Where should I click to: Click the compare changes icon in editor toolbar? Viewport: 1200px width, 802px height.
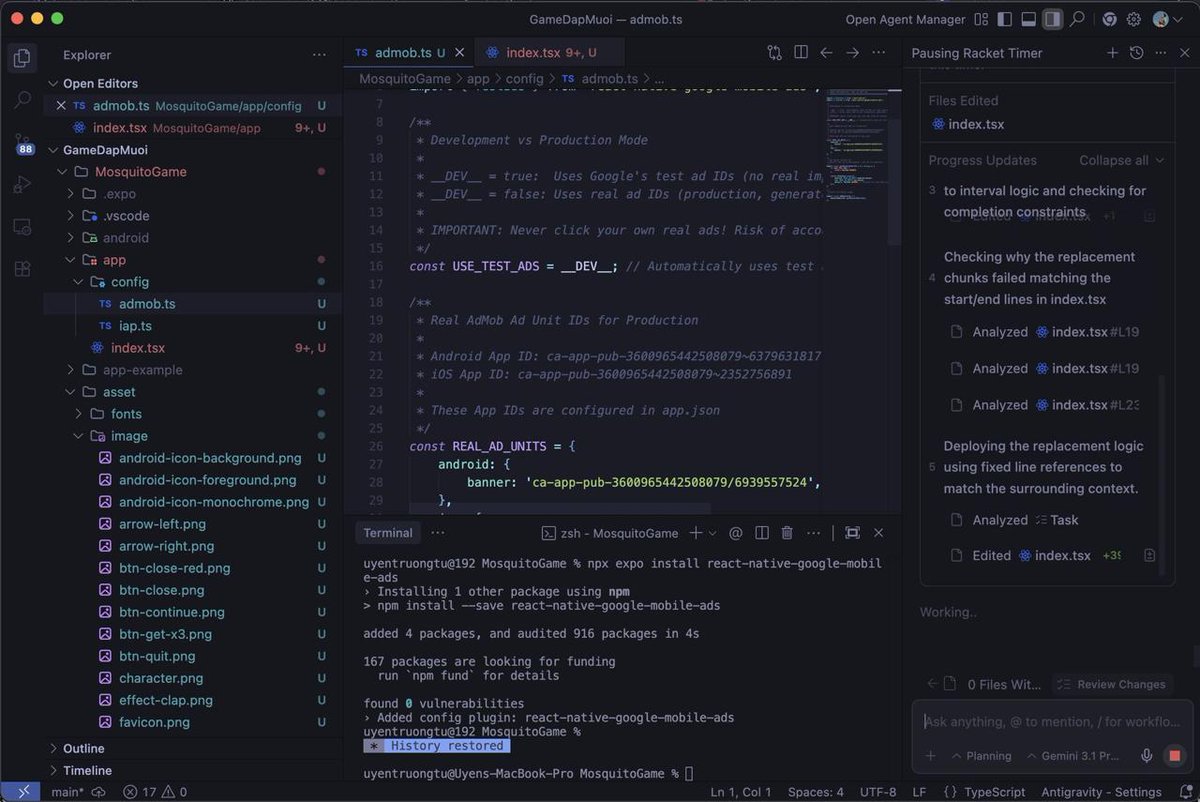pos(774,52)
